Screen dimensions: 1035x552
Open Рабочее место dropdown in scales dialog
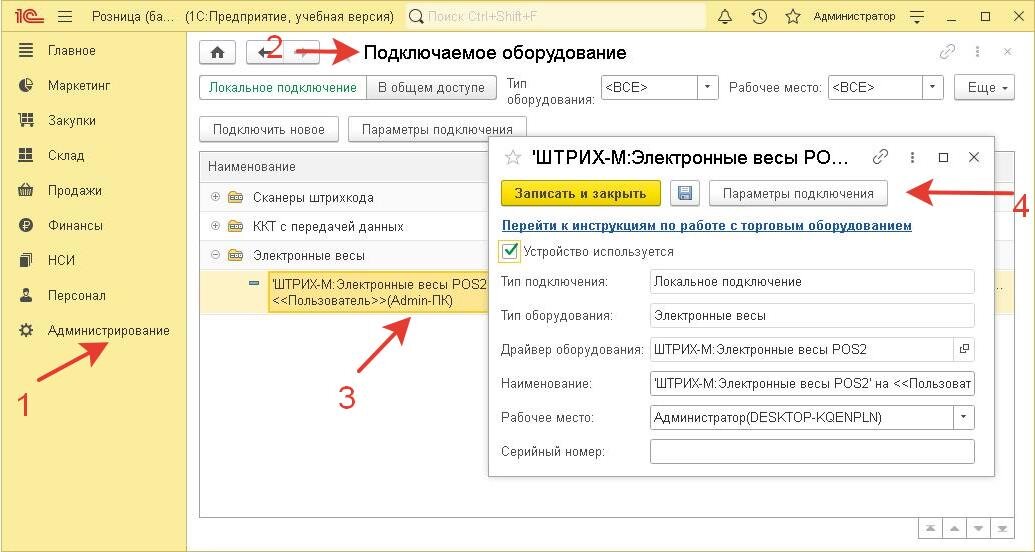point(964,417)
